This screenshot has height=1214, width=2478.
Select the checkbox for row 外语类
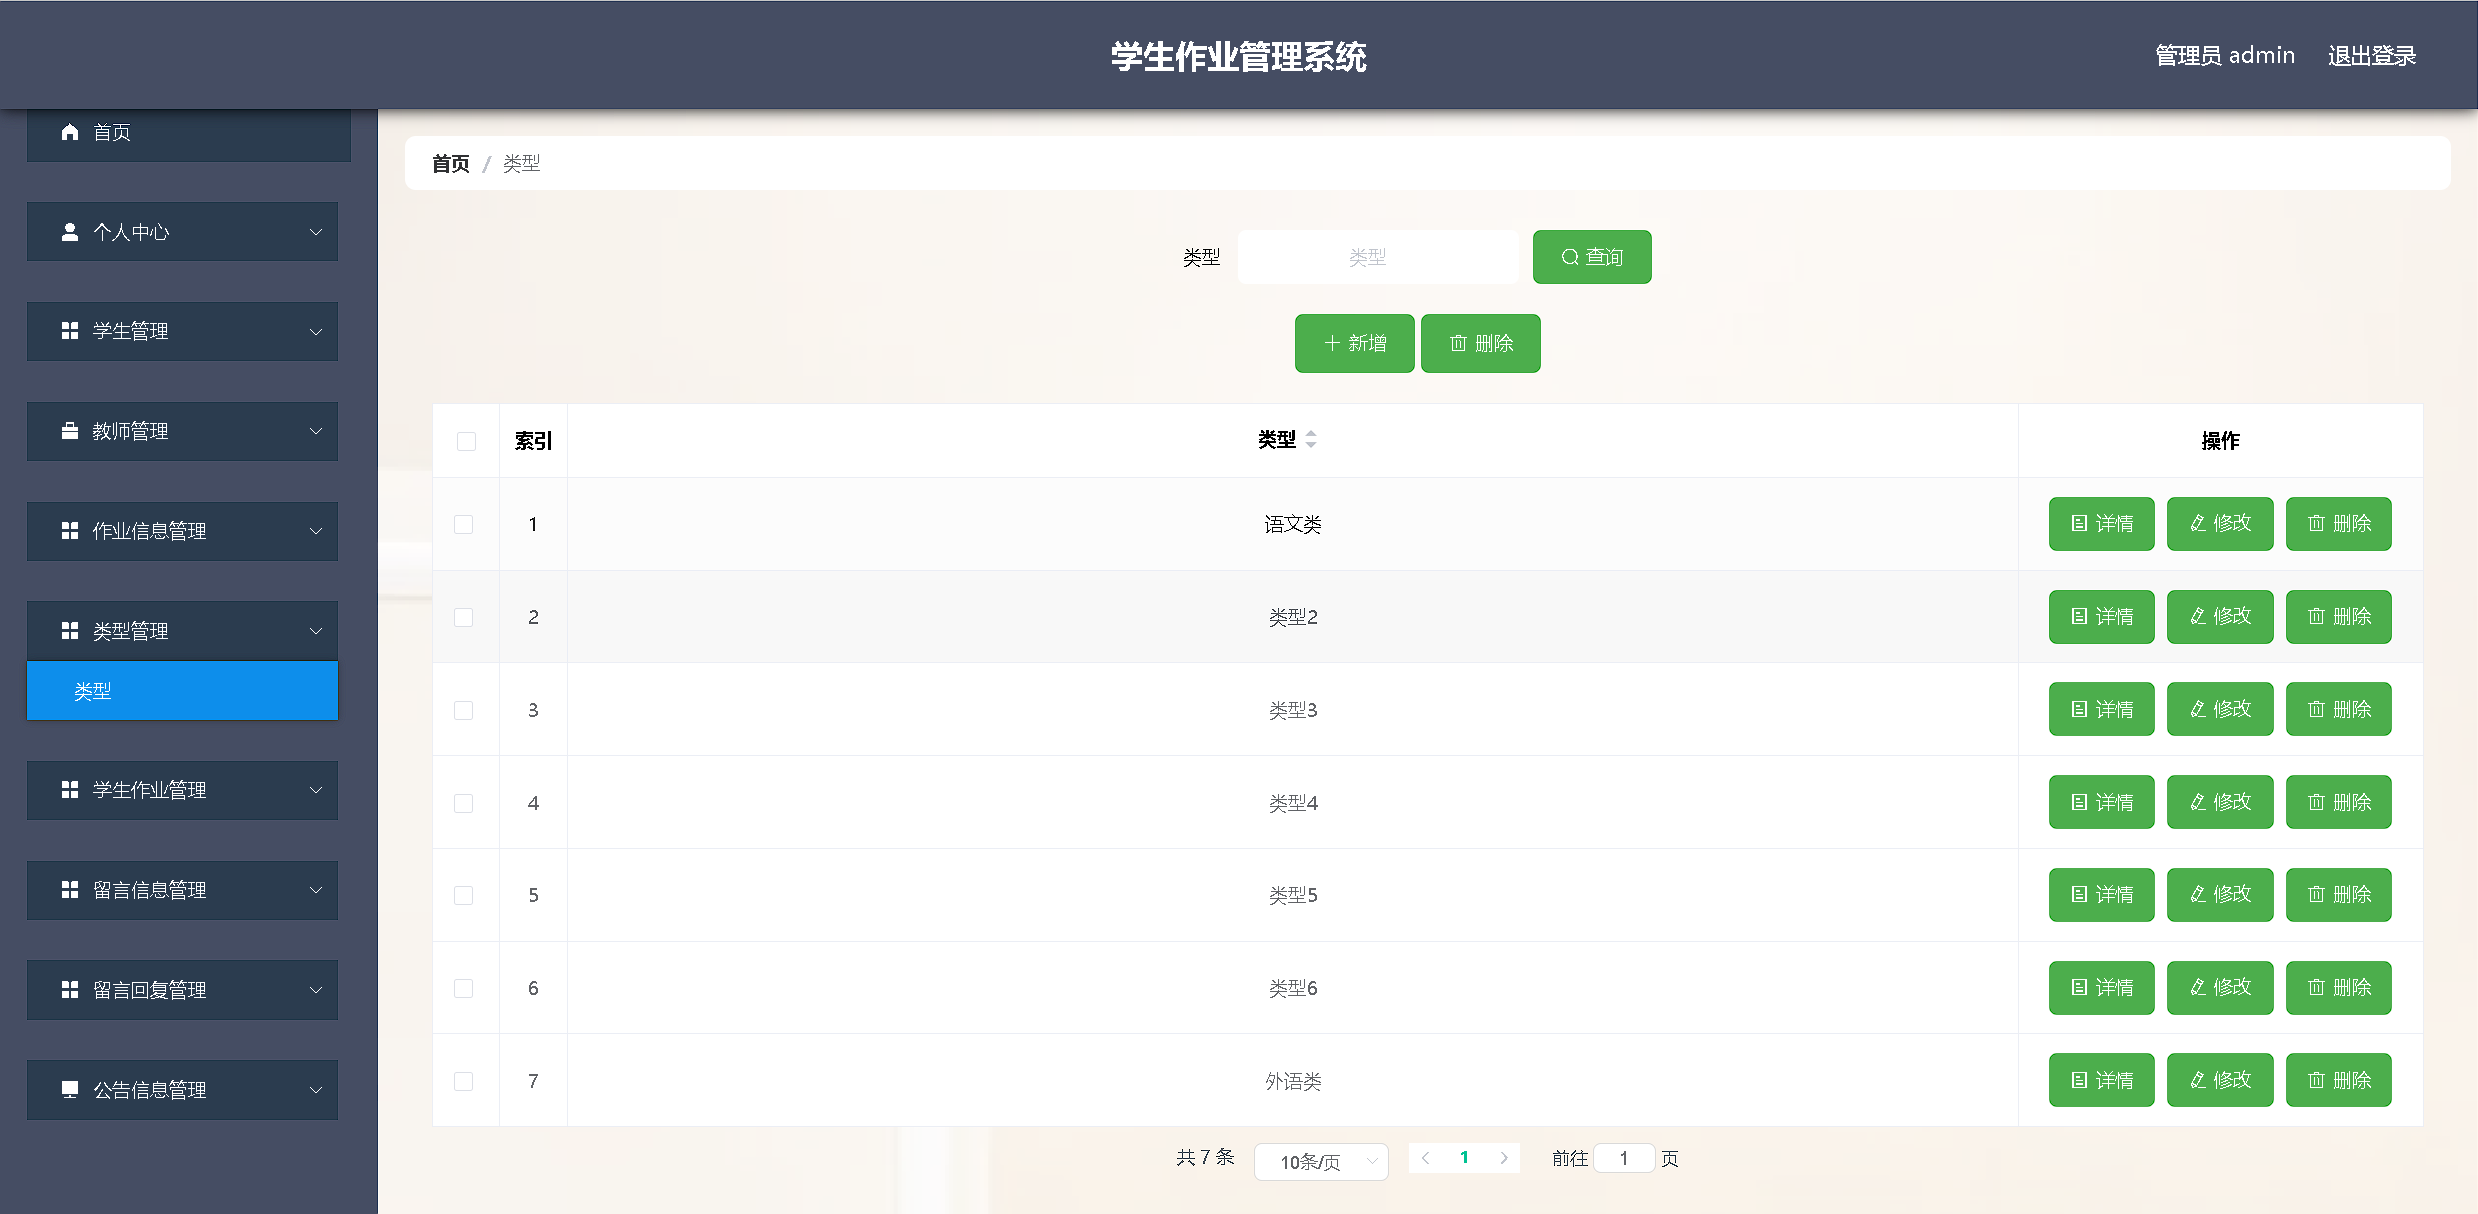click(x=464, y=1081)
